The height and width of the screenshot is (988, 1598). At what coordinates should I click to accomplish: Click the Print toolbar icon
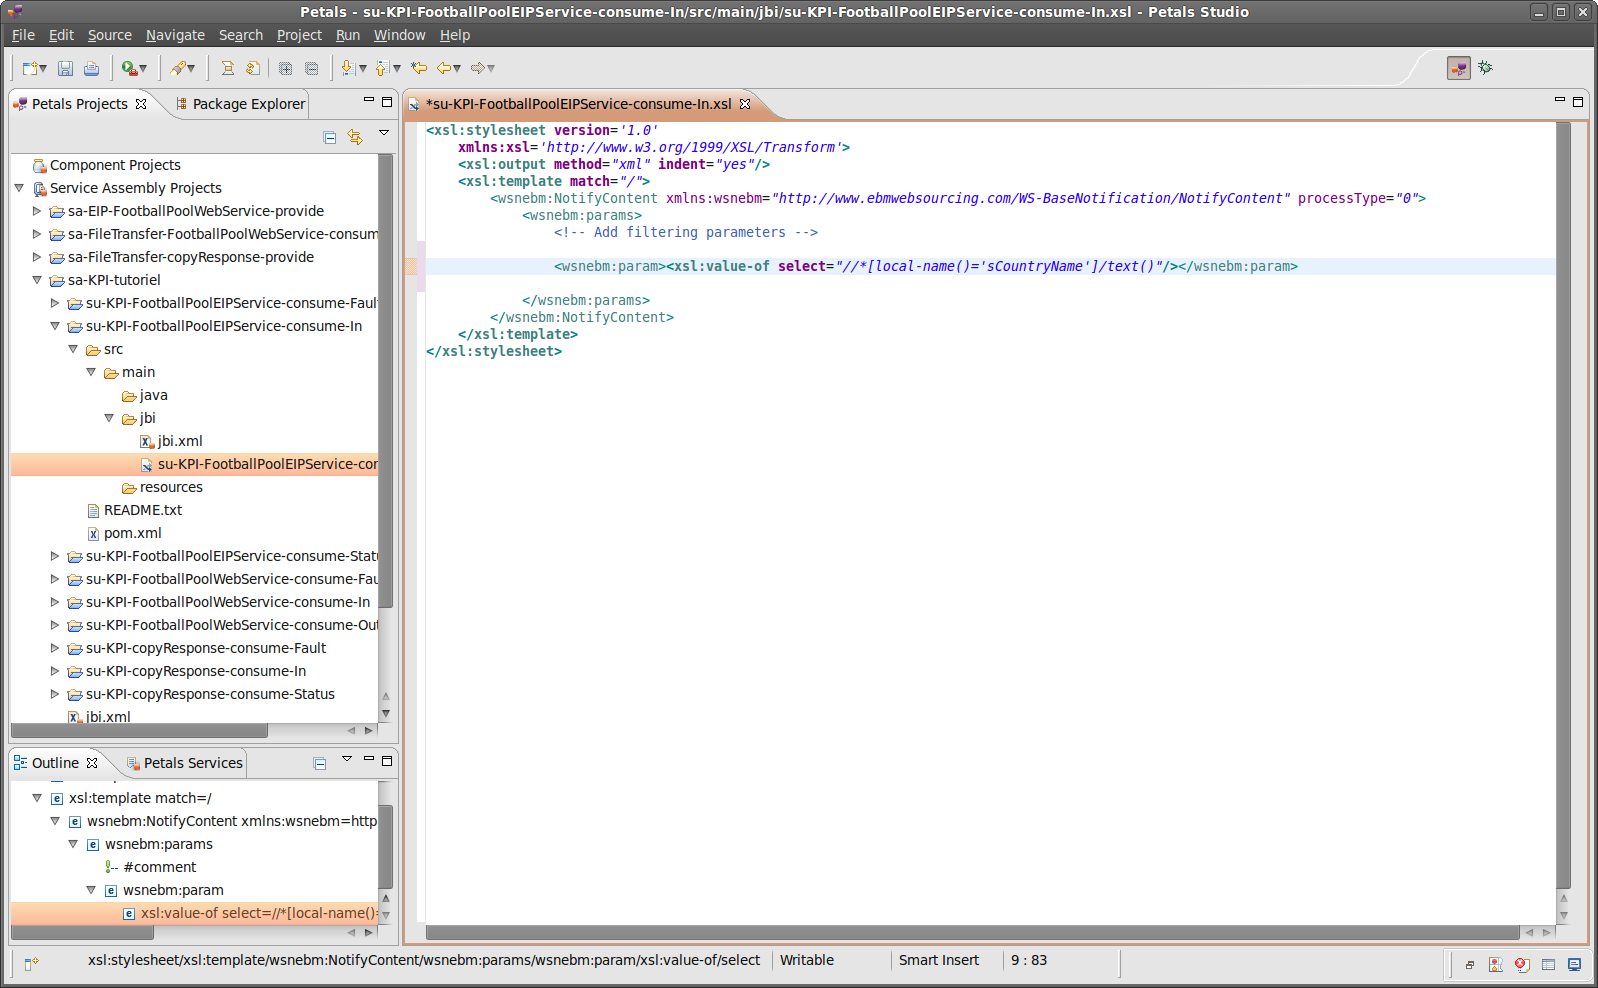pyautogui.click(x=91, y=68)
